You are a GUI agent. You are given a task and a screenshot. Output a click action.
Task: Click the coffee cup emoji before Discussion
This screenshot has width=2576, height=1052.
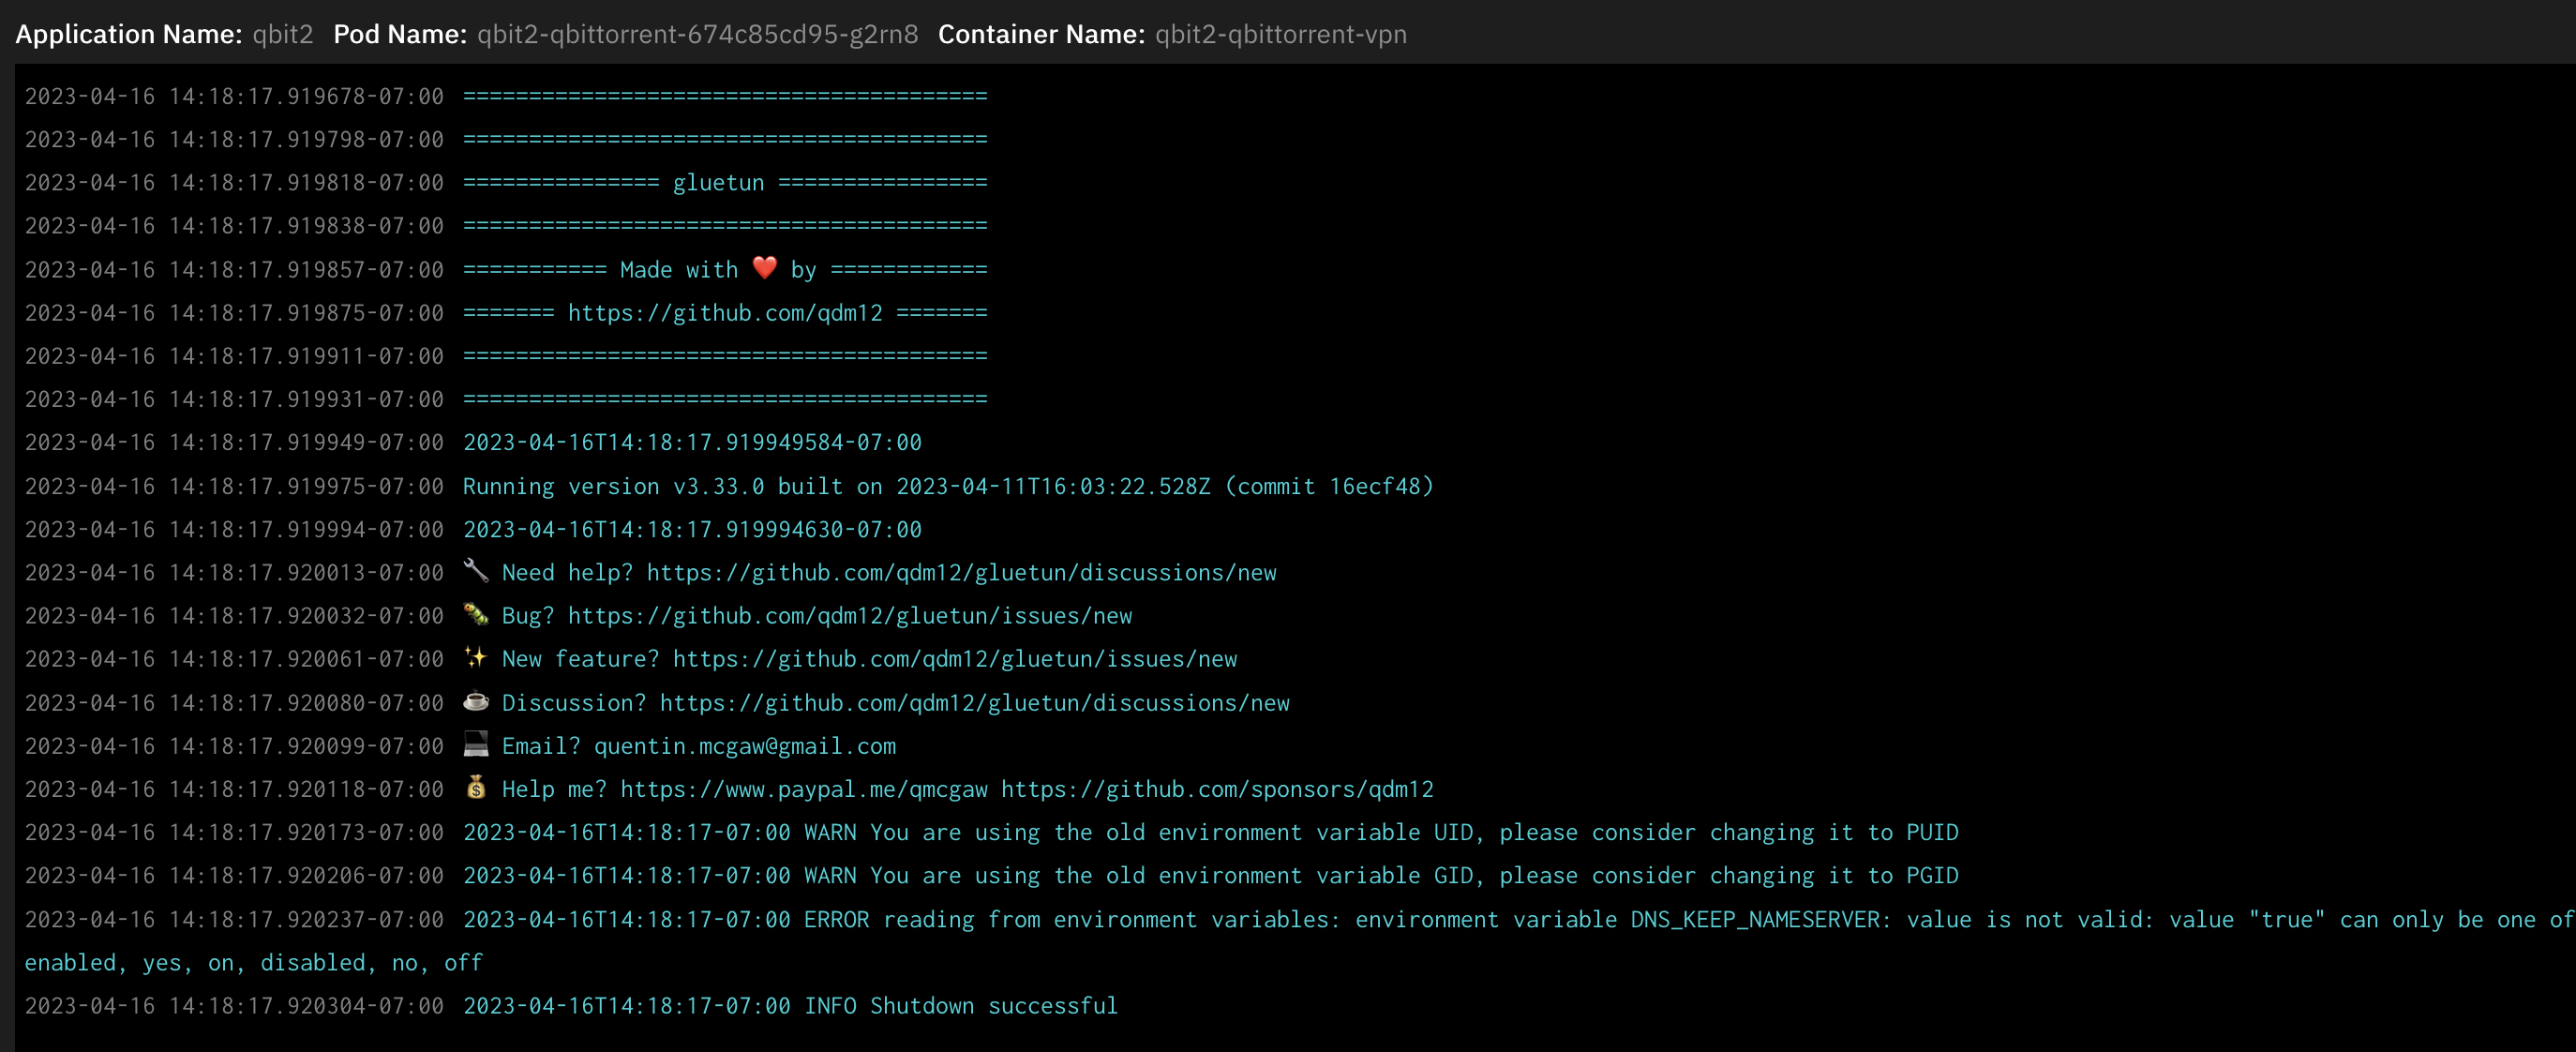pos(476,701)
